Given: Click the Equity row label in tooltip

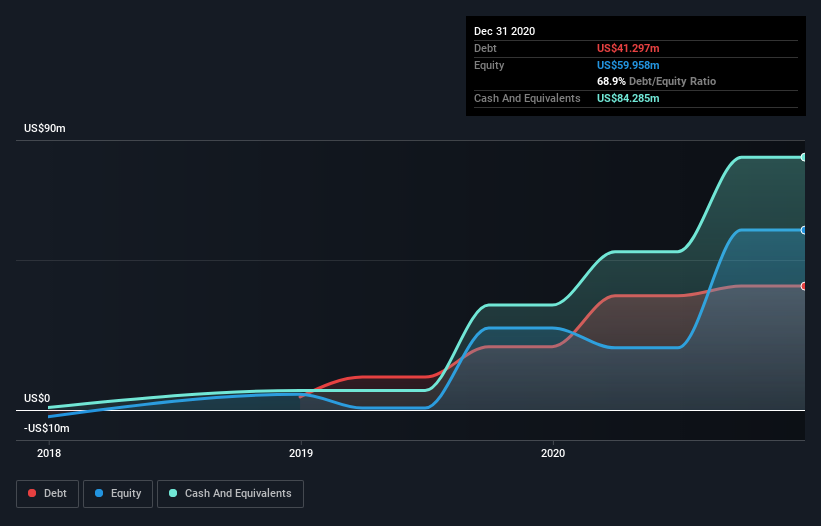Looking at the screenshot, I should click(489, 65).
